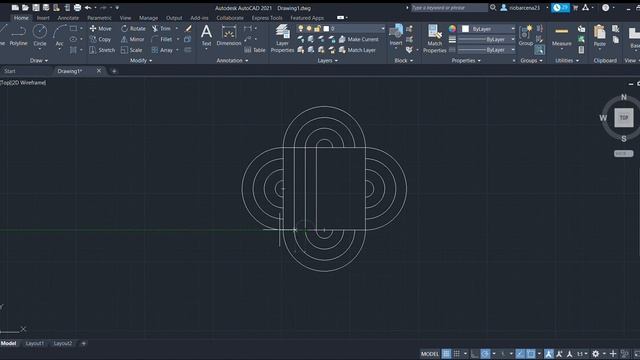The width and height of the screenshot is (640, 360).
Task: Open Layer Properties manager
Action: [x=282, y=38]
